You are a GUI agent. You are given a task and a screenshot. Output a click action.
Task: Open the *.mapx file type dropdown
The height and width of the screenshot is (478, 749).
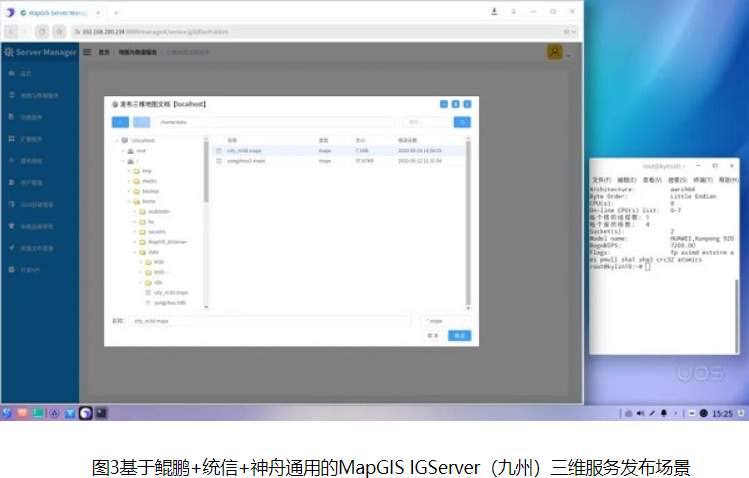pos(446,320)
